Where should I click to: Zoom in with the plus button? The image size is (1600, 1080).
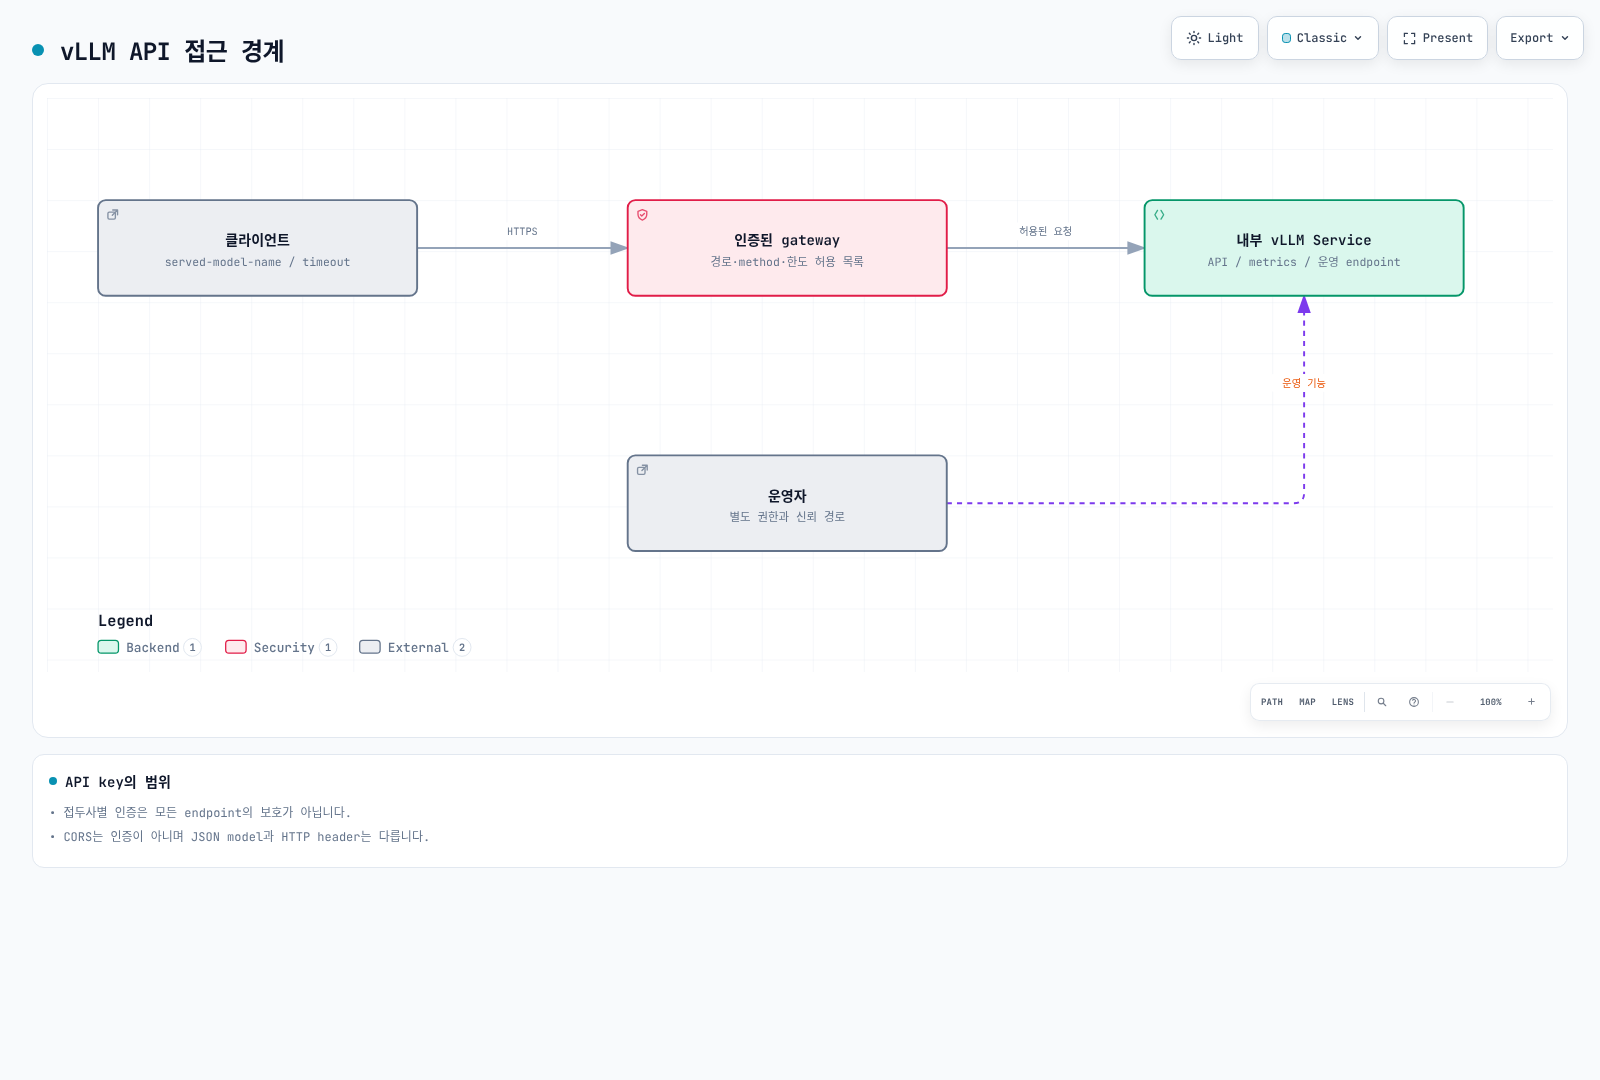point(1531,702)
